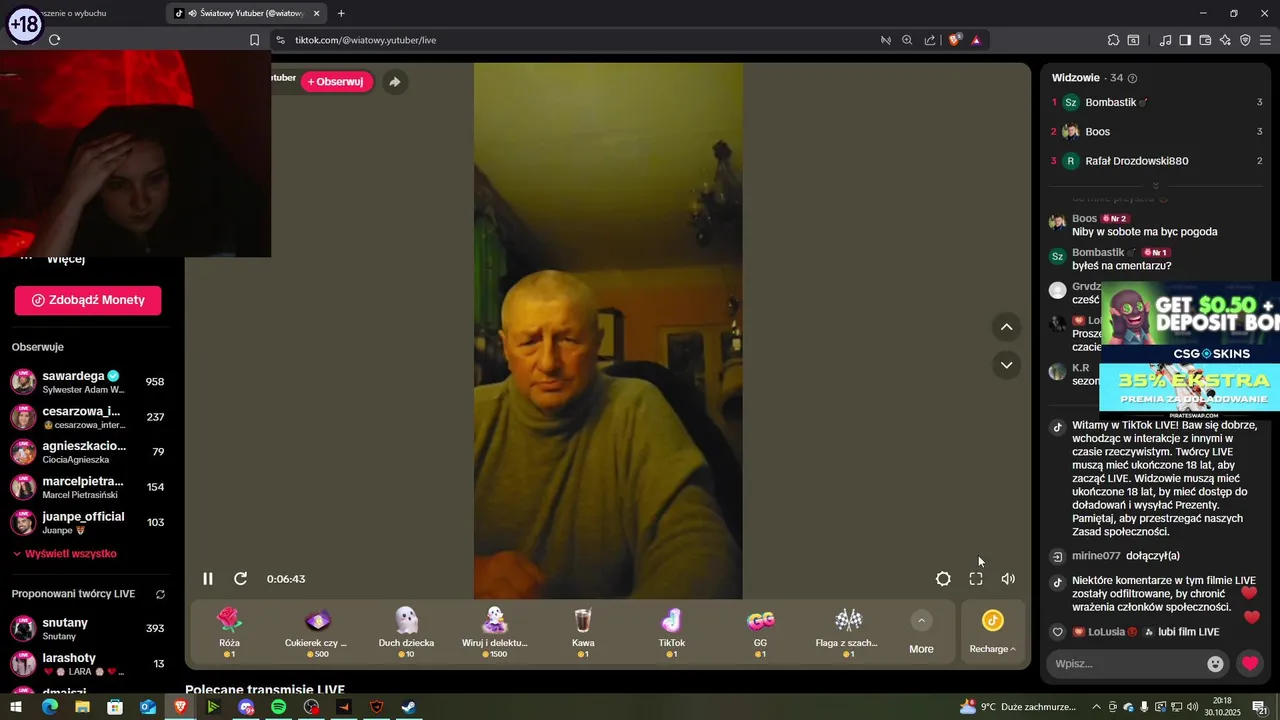Open suggested creator snutany
This screenshot has height=720, width=1280.
[88, 629]
